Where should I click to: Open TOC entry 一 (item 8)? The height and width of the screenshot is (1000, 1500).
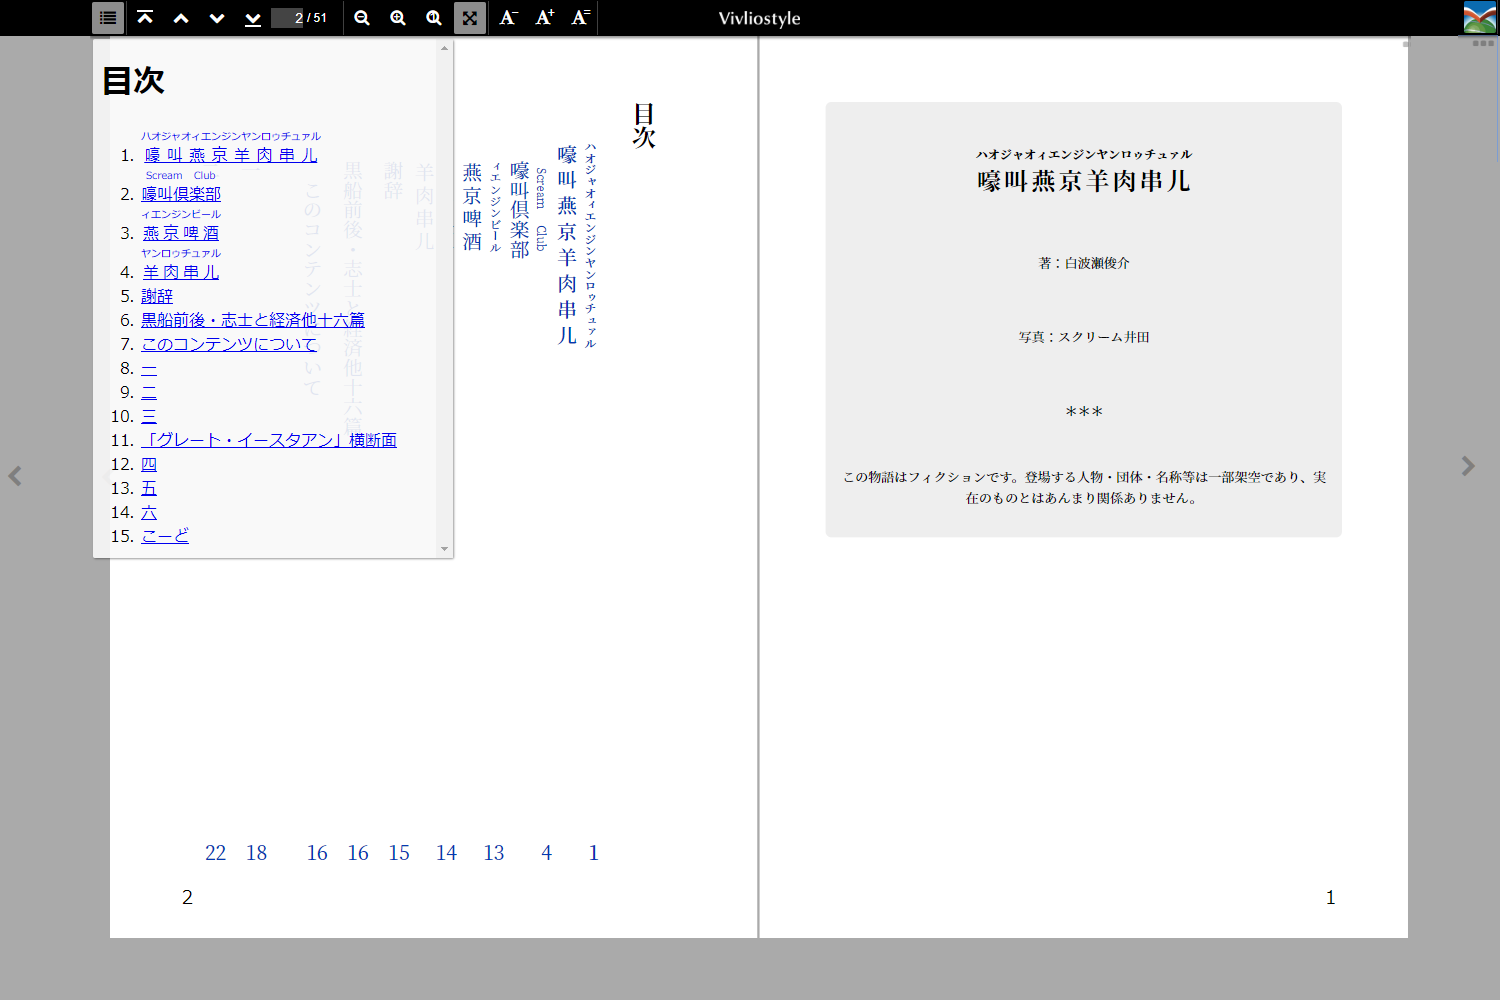point(149,368)
